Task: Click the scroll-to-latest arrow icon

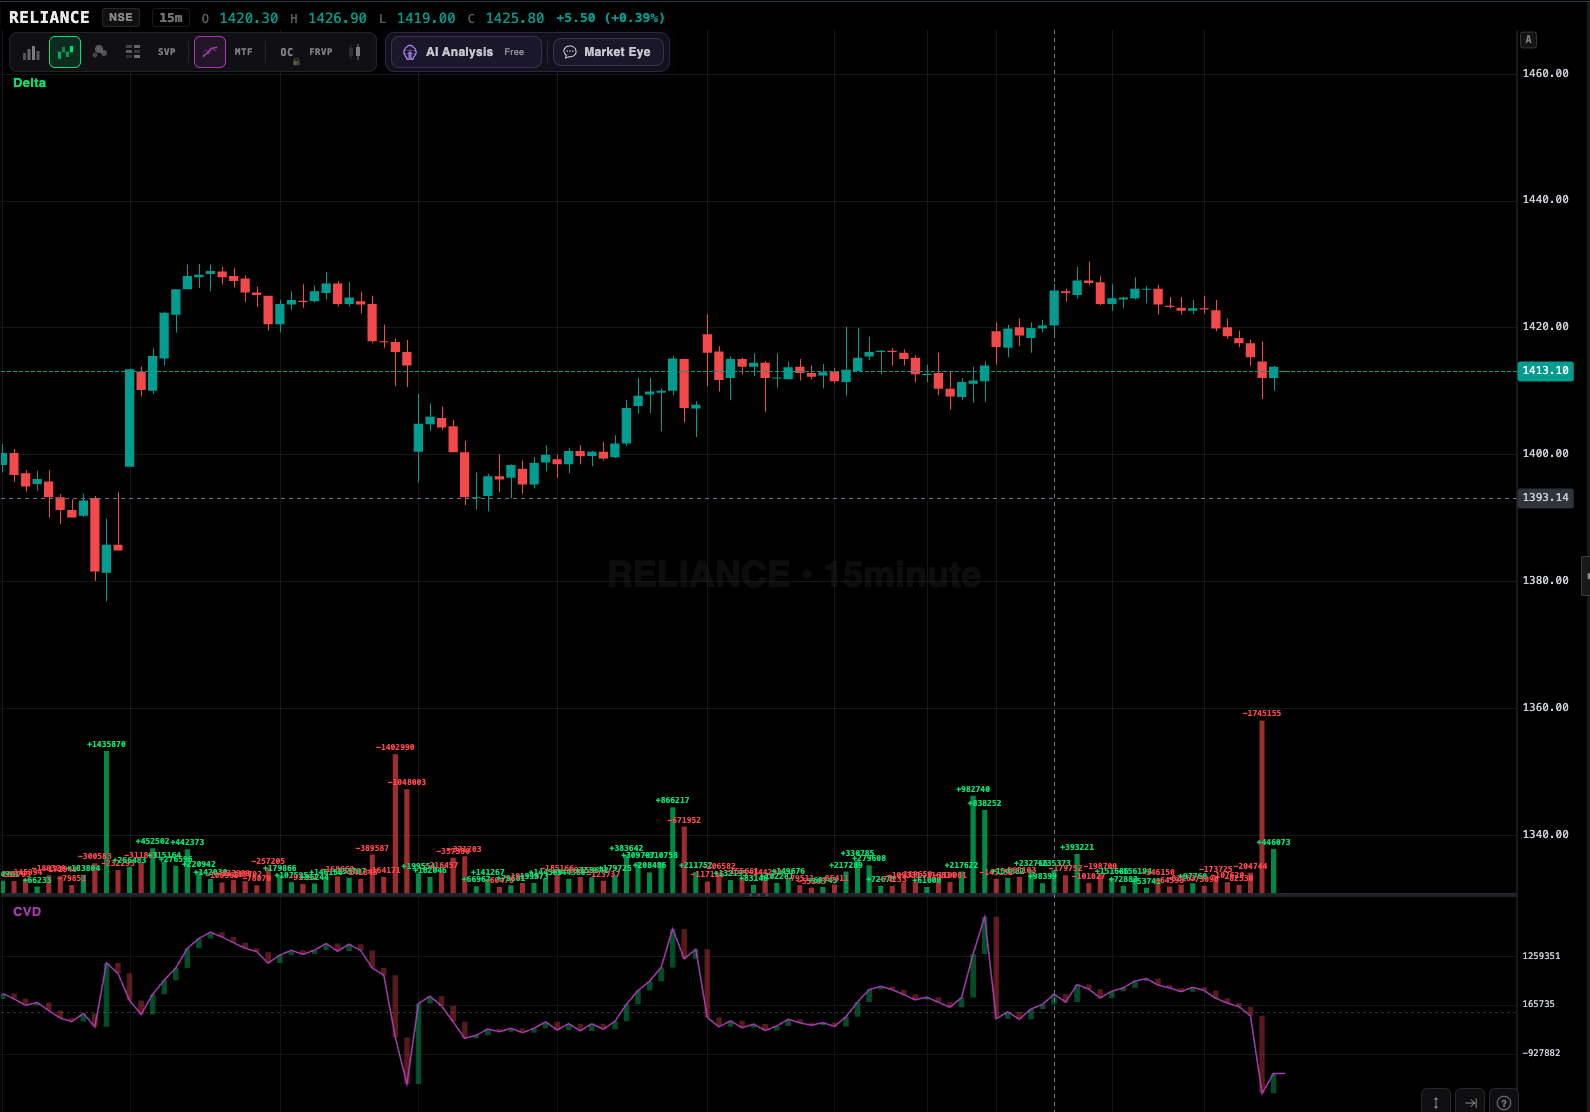Action: 1470,1102
